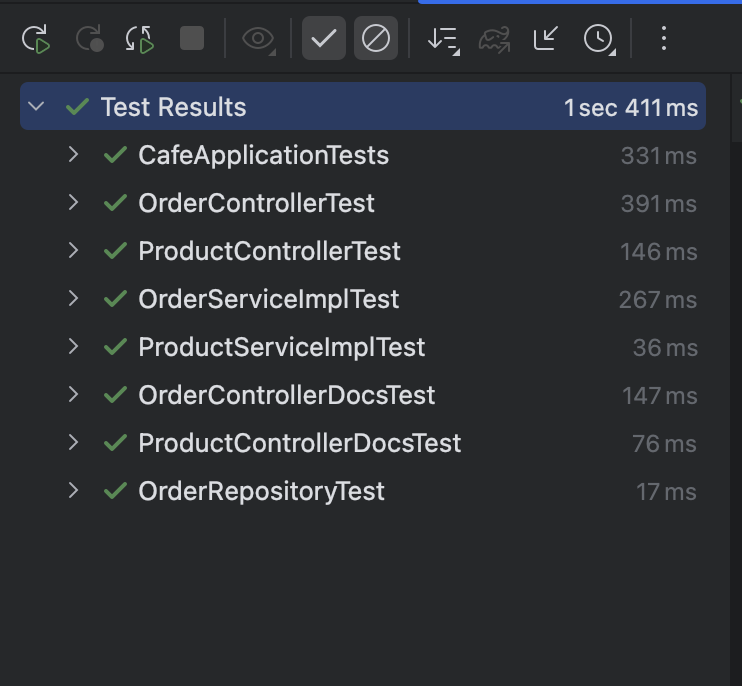Viewport: 742px width, 686px height.
Task: Toggle the eye visibility icon
Action: pos(258,39)
